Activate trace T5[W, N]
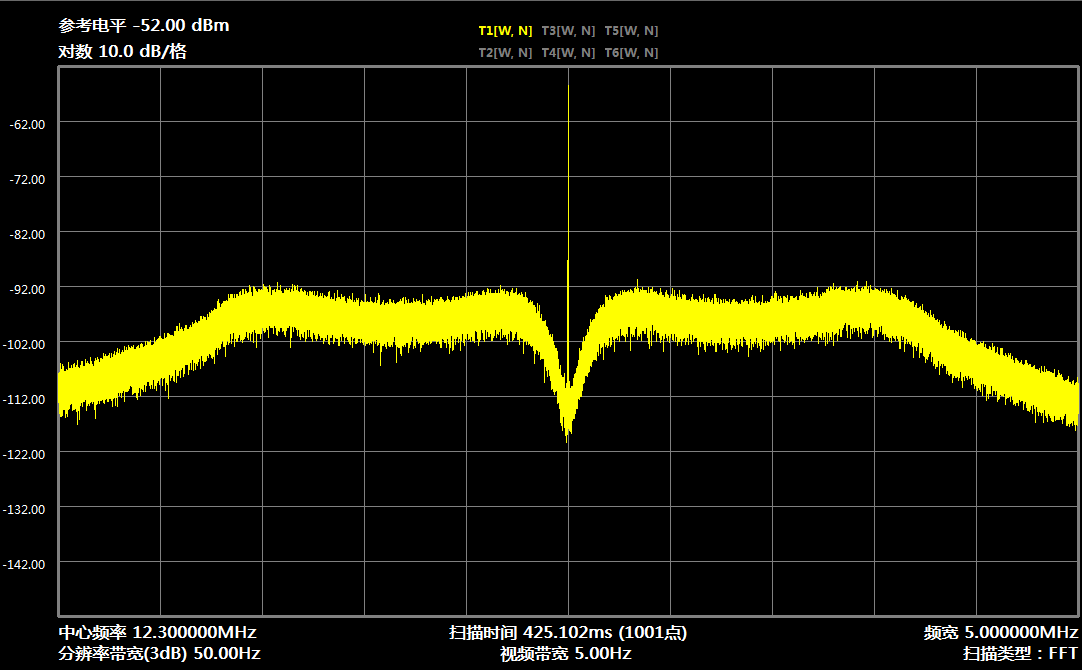The height and width of the screenshot is (670, 1082). point(631,31)
